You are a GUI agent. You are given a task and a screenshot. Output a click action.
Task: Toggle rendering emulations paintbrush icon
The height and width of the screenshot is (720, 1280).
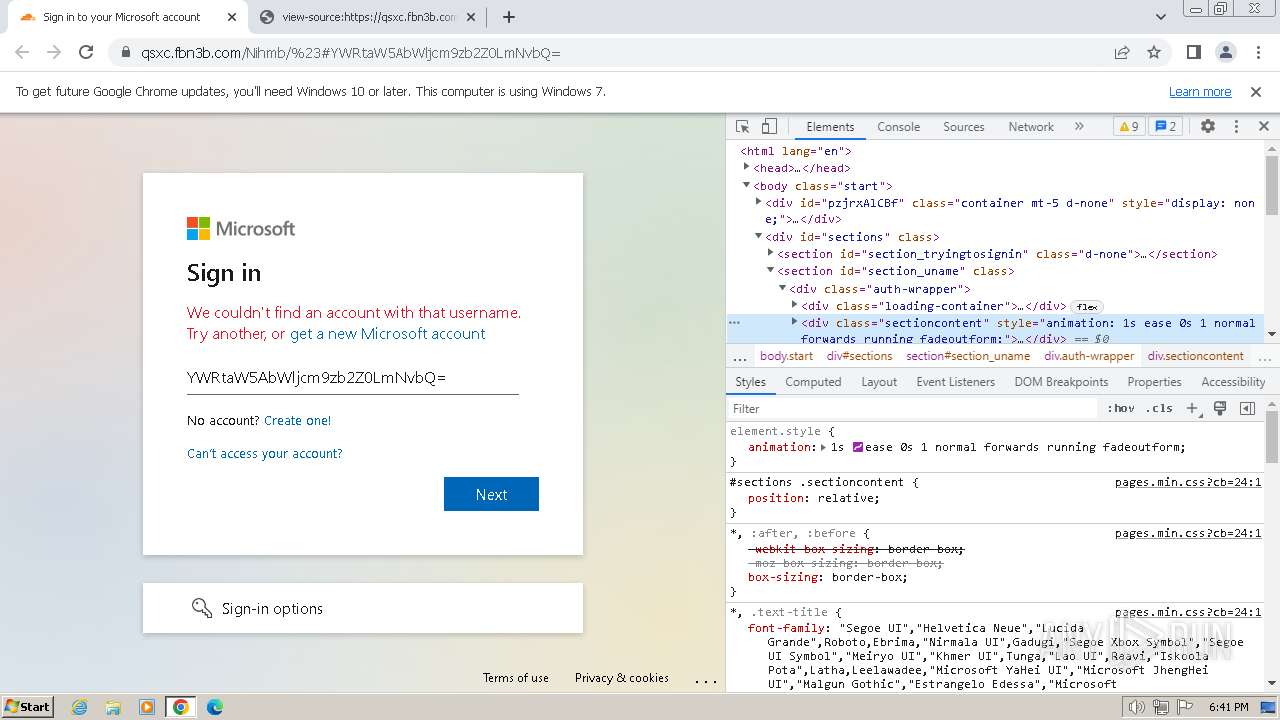click(x=1220, y=408)
